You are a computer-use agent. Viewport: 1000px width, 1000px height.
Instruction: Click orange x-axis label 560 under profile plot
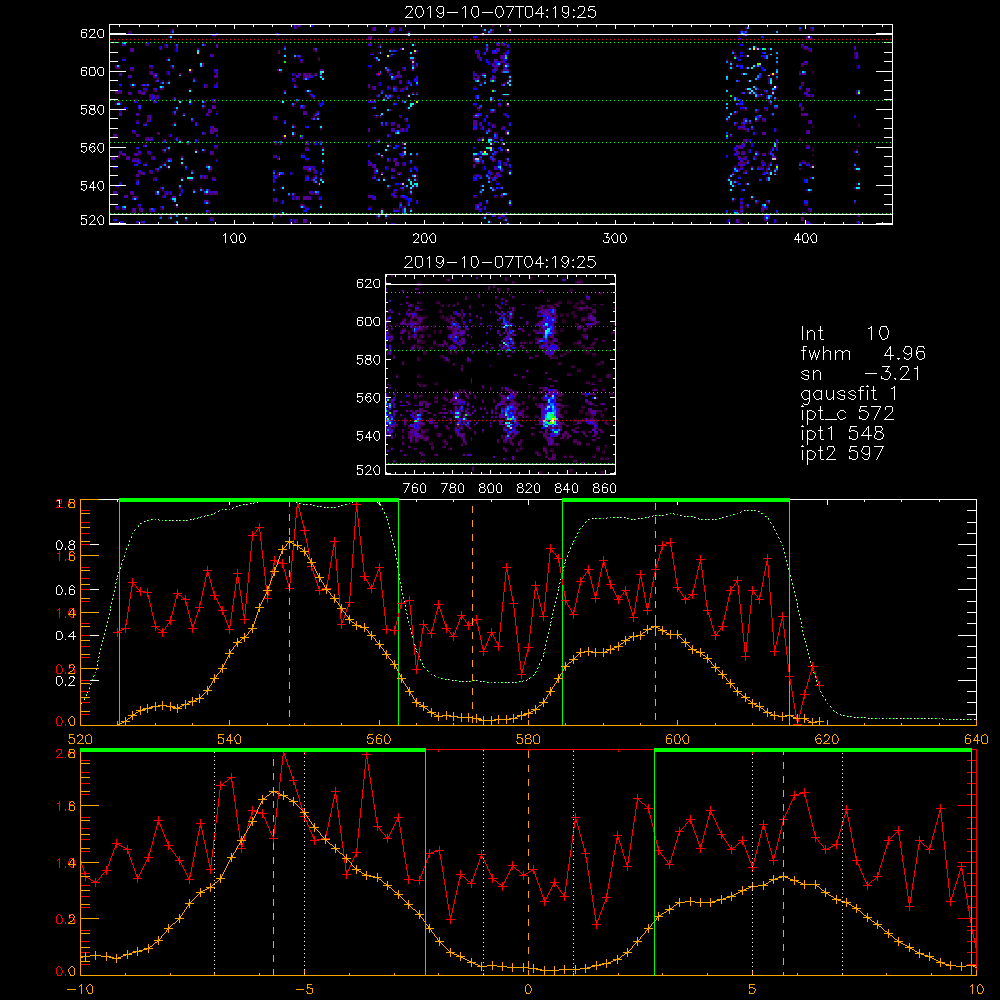379,739
